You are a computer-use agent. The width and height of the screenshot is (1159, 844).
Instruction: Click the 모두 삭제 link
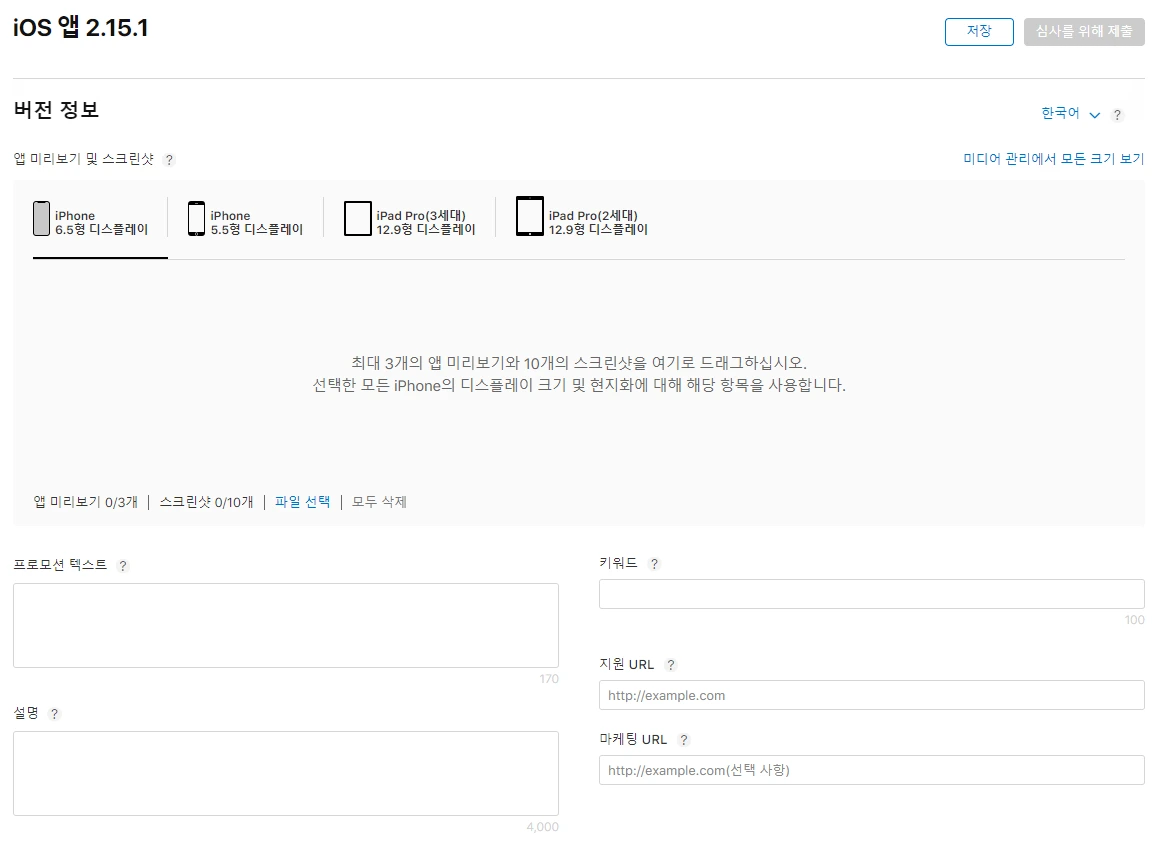379,502
